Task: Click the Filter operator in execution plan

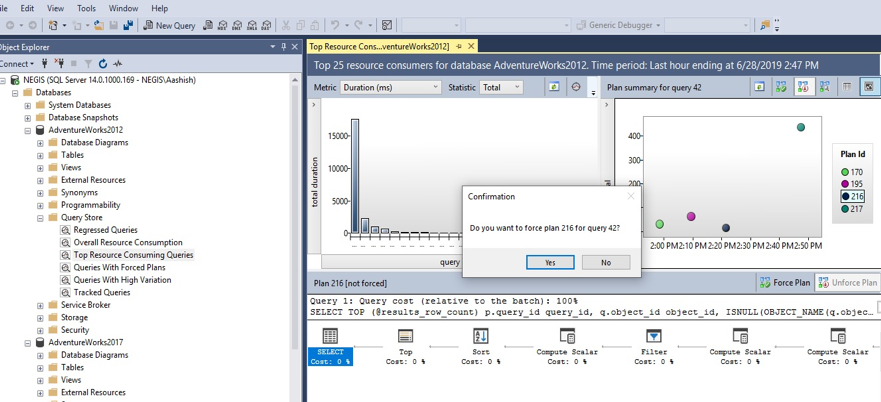Action: [x=654, y=347]
